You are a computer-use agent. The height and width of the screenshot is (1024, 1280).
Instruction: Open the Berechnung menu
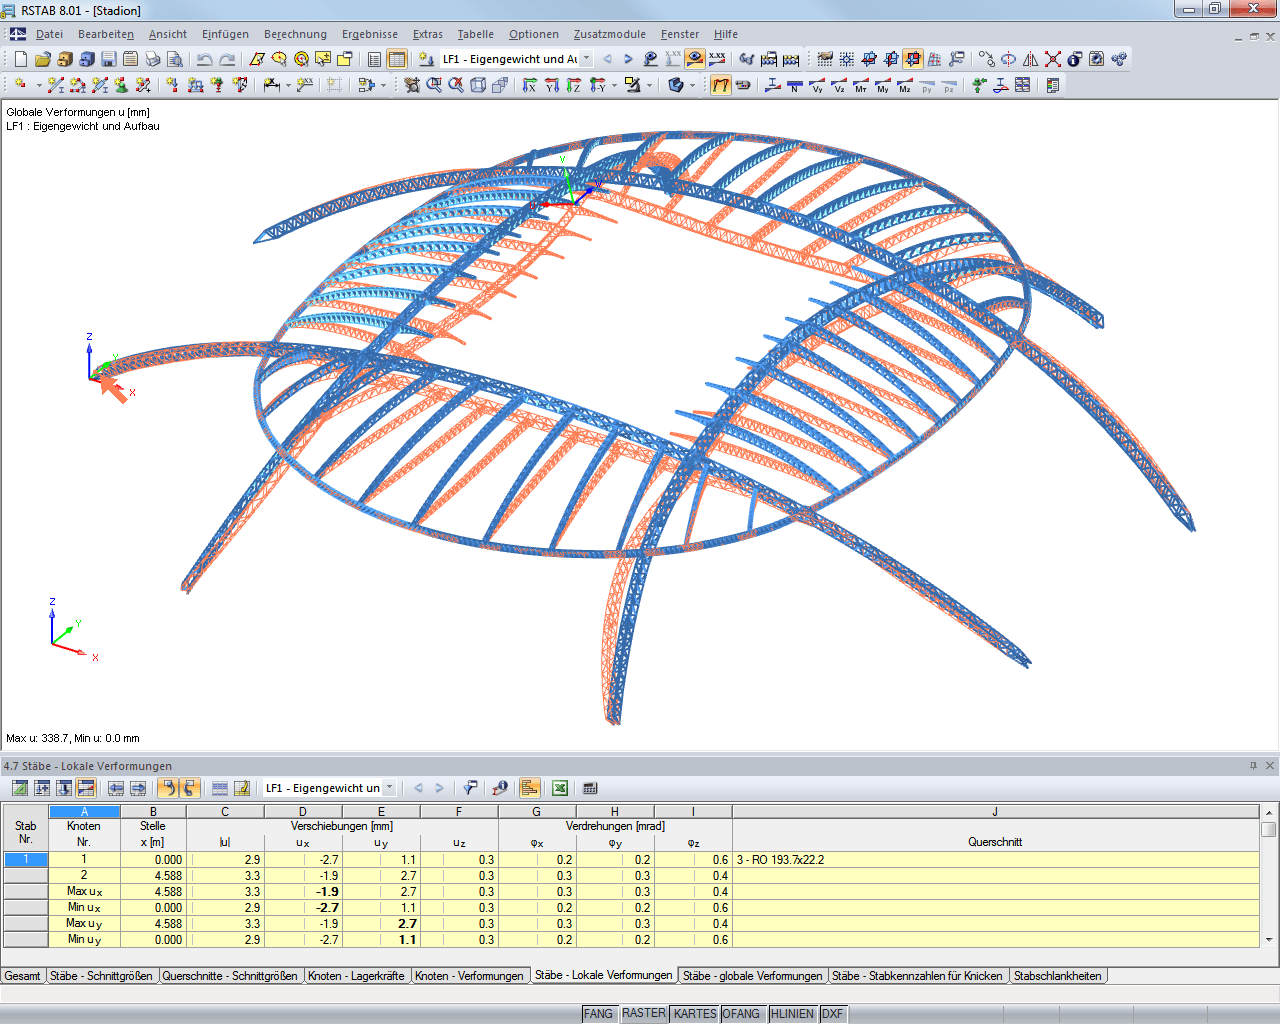click(x=295, y=34)
